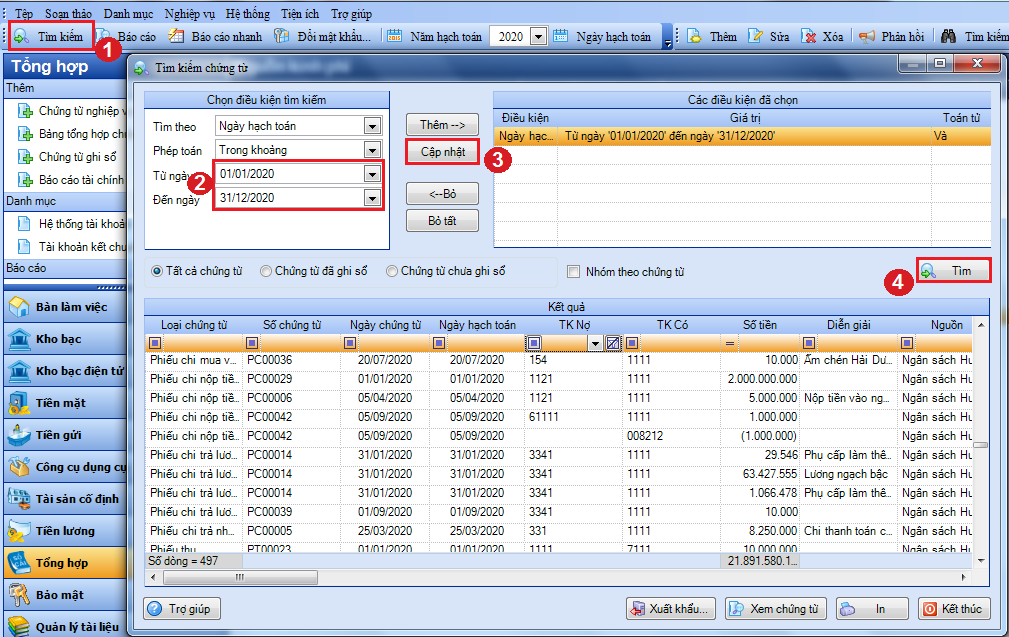Click the Diễn giải column filter icon
The height and width of the screenshot is (637, 1009).
coord(809,343)
